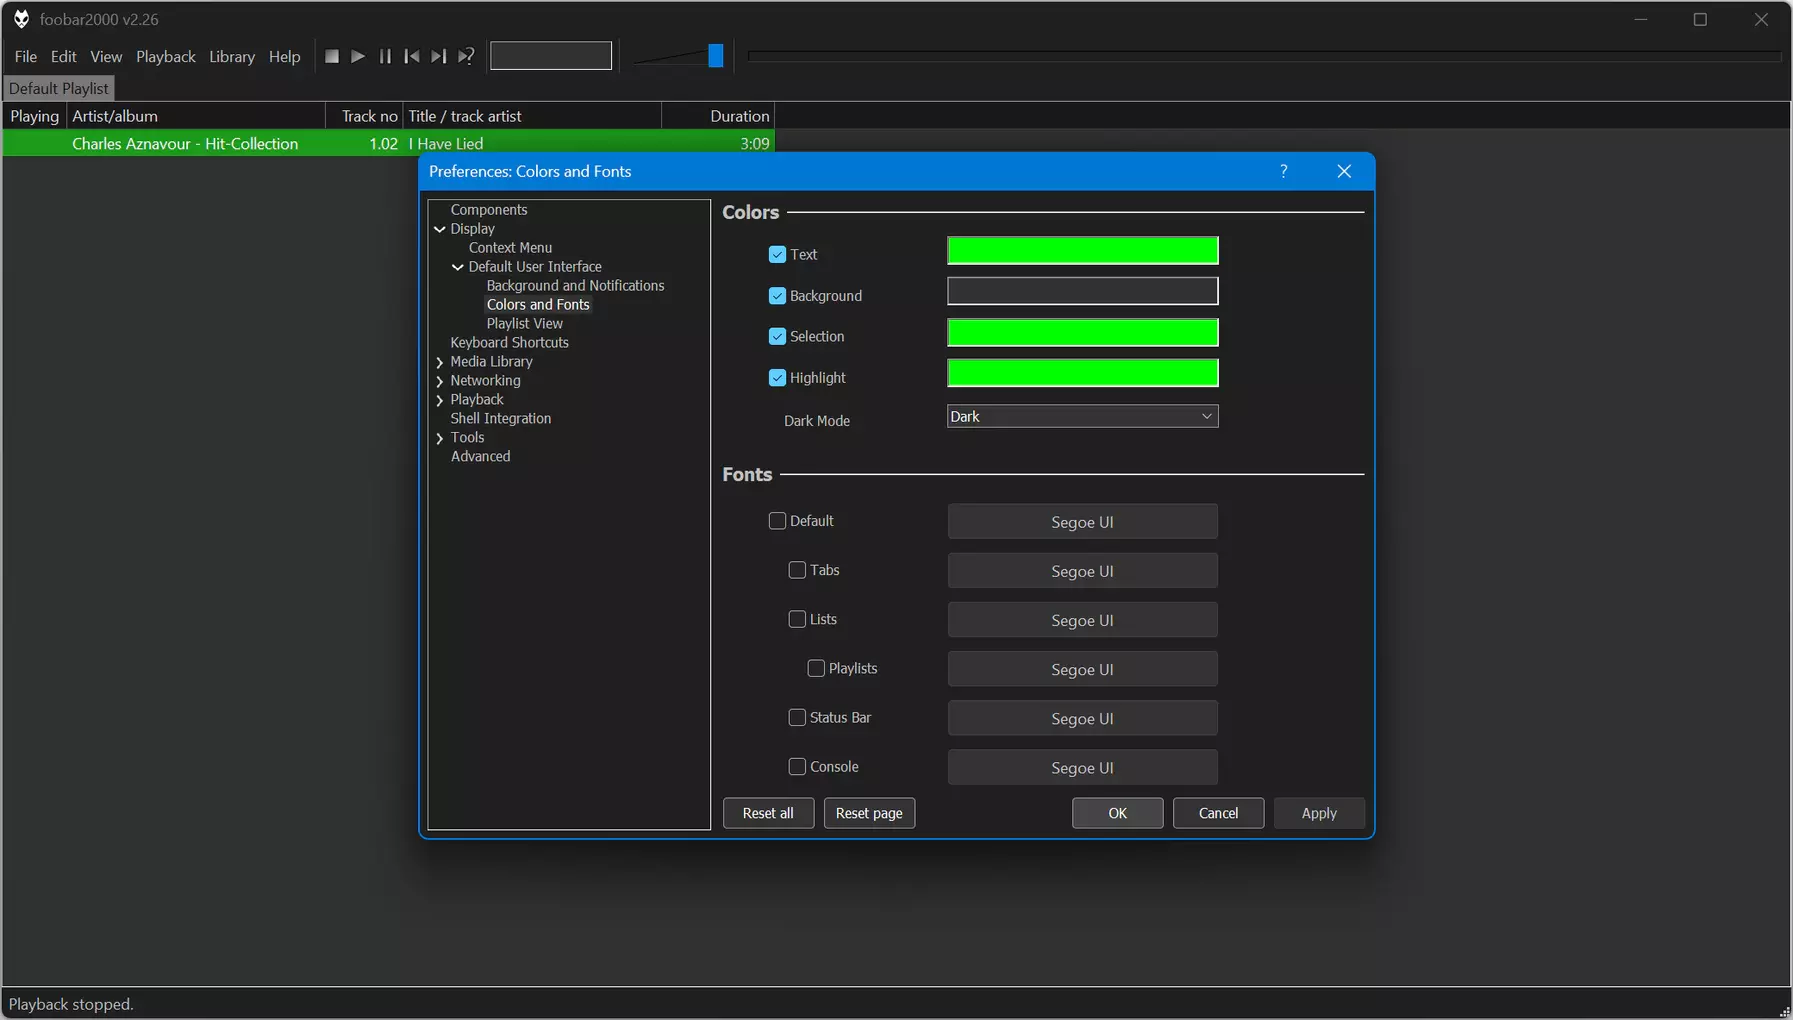
Task: Start playback with the play icon
Action: (x=358, y=57)
